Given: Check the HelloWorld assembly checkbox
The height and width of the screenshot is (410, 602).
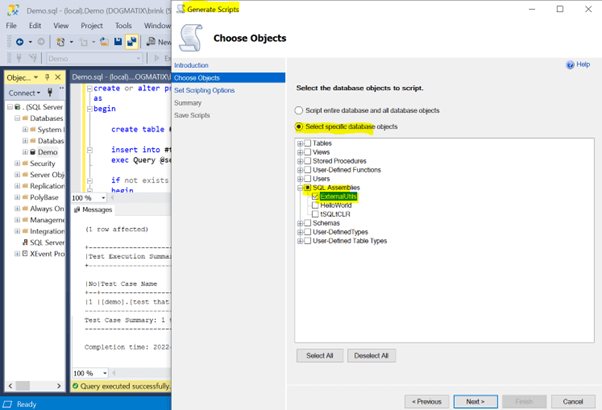Looking at the screenshot, I should point(315,205).
